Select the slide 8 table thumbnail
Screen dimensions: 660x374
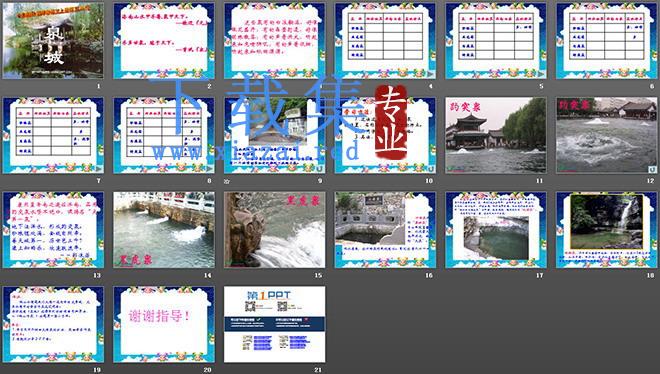164,135
